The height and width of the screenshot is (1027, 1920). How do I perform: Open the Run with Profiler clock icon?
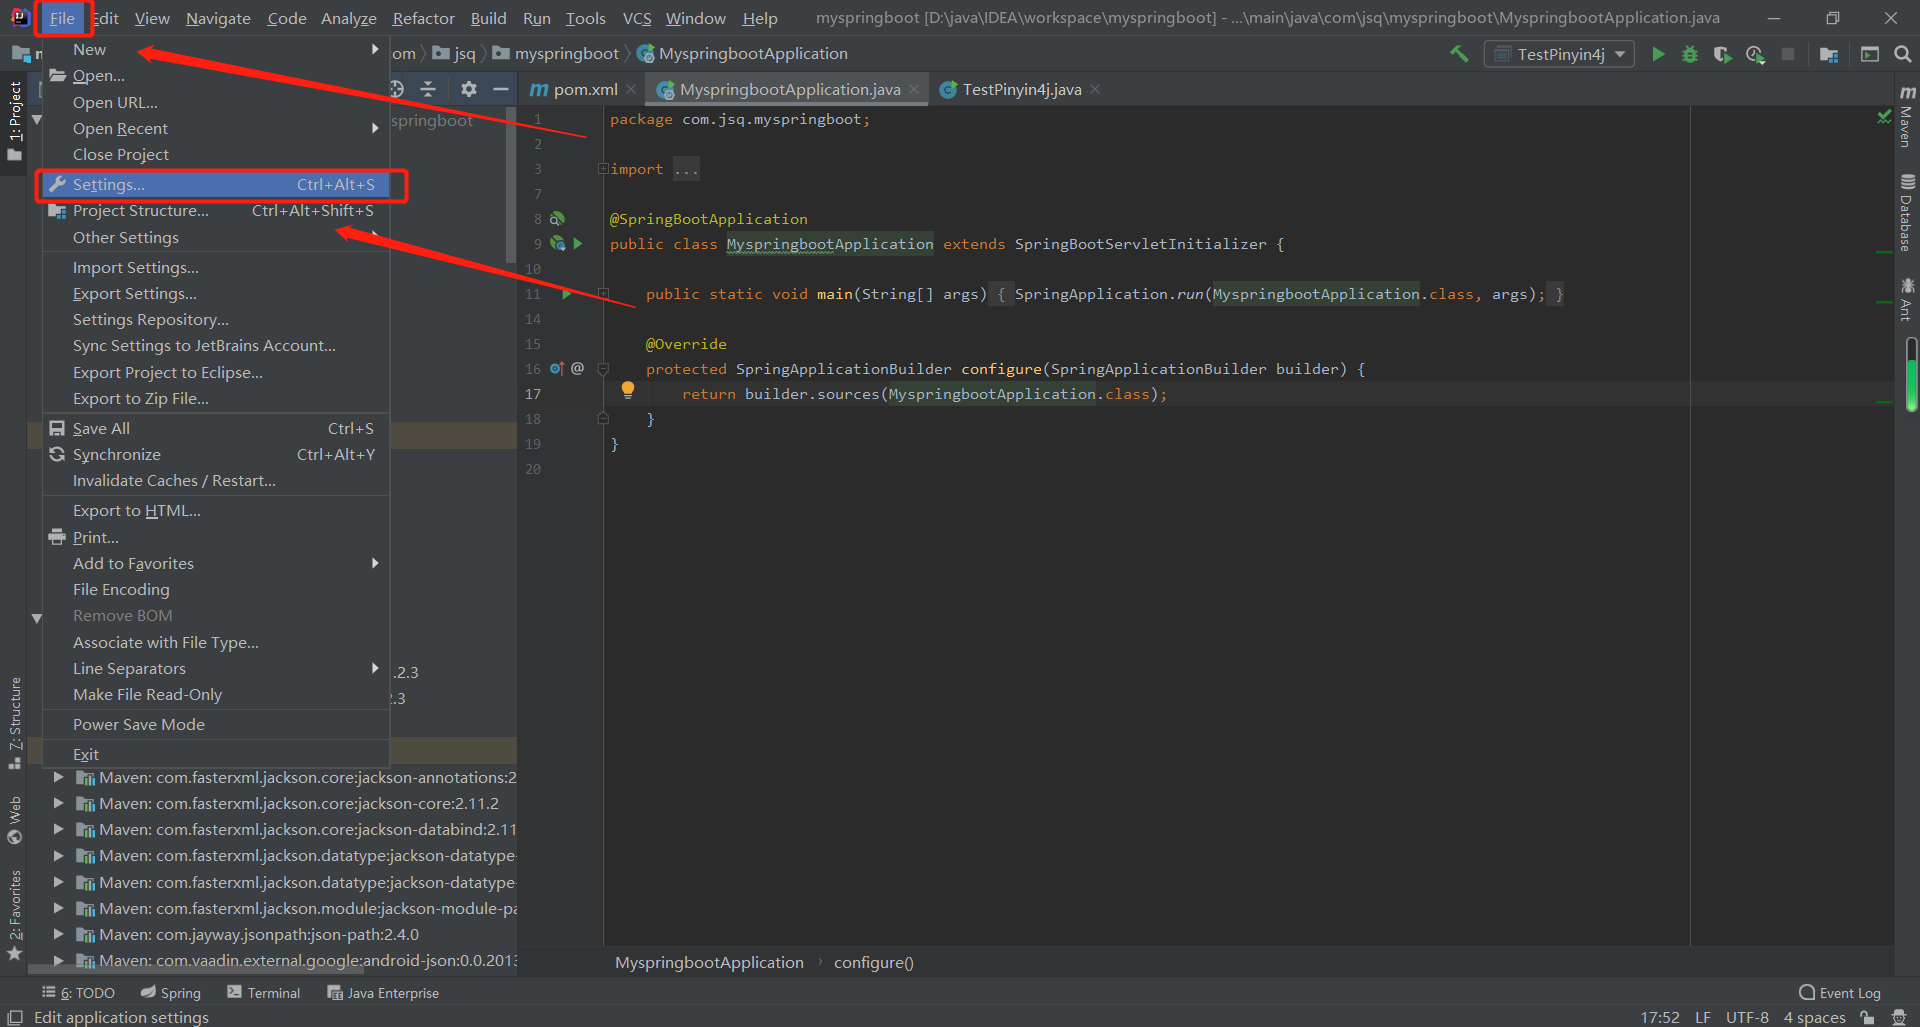coord(1755,54)
